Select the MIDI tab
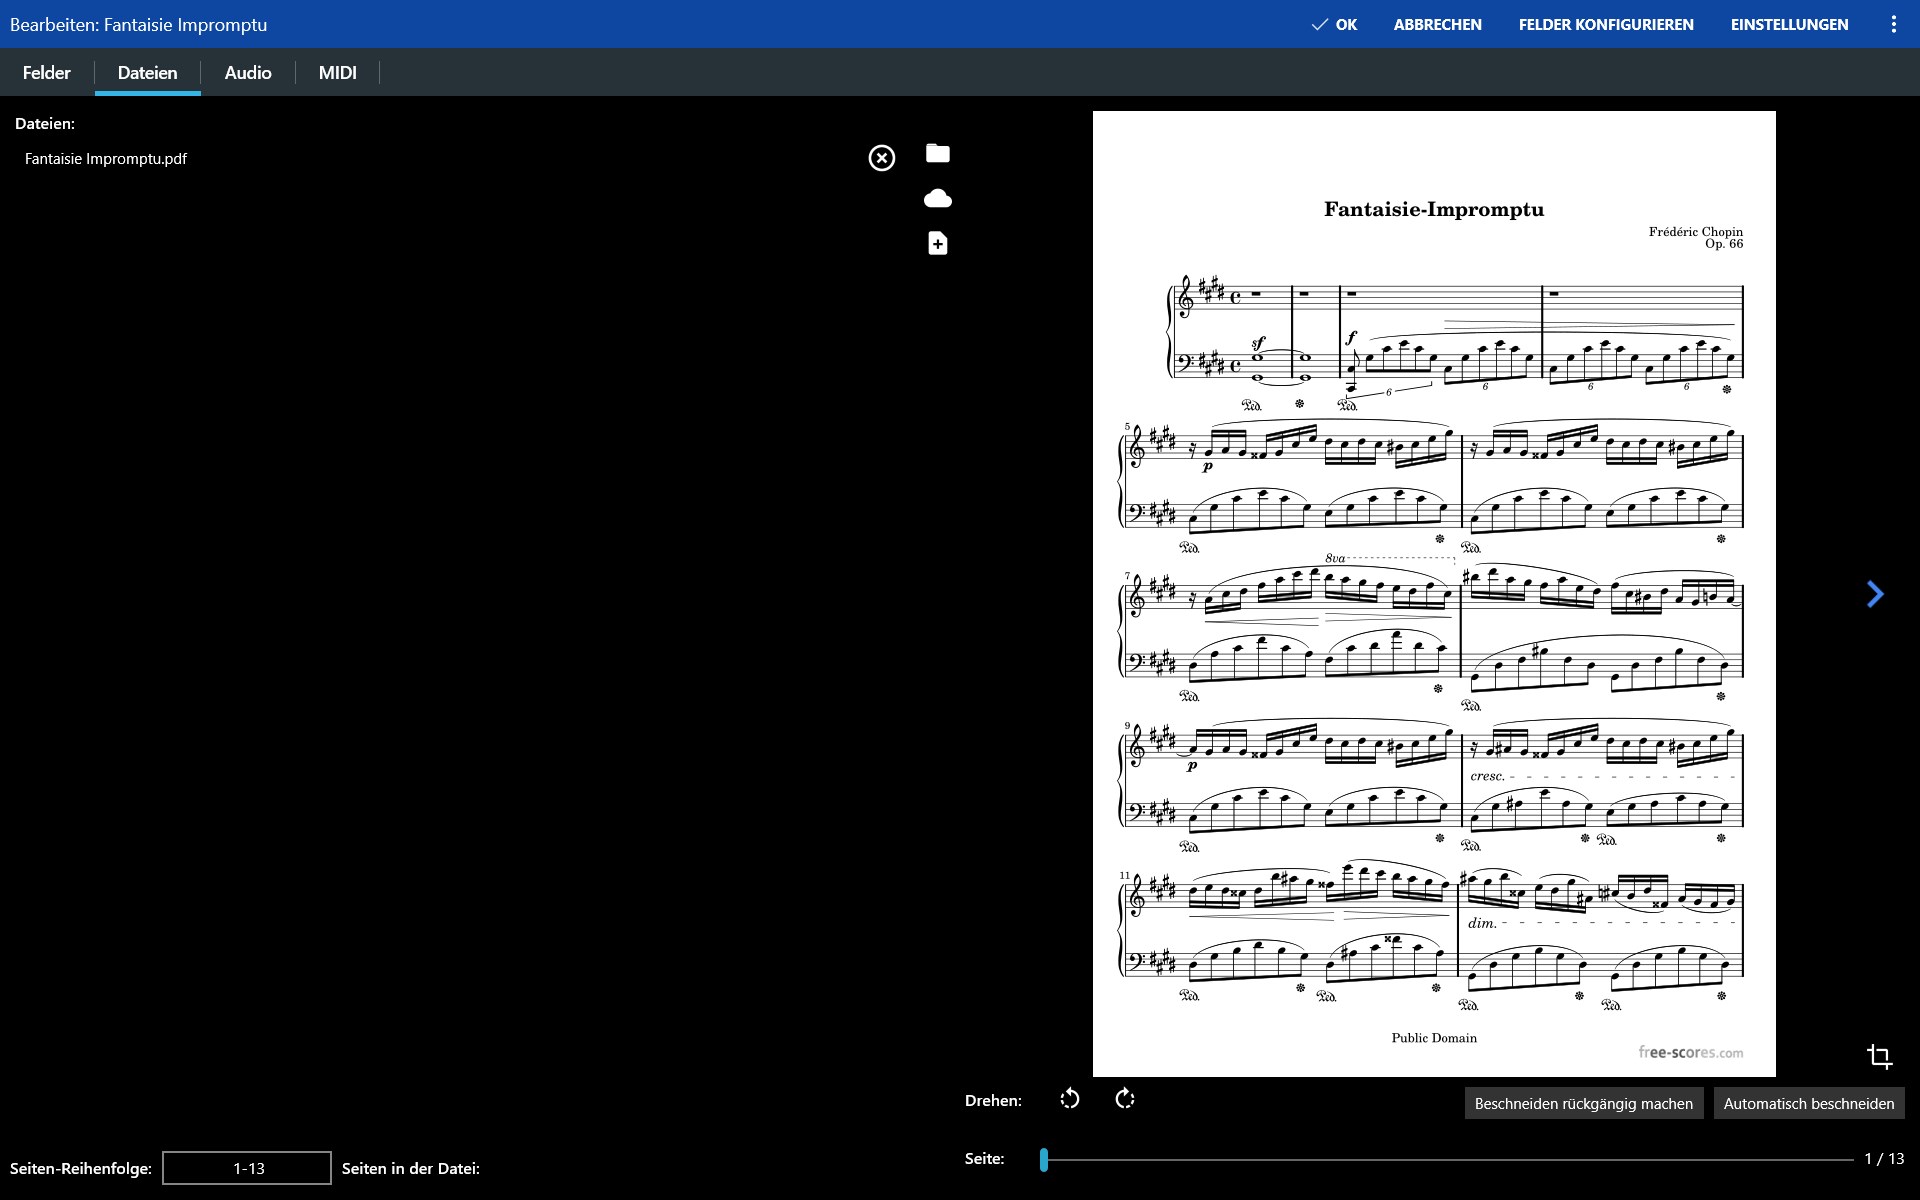The width and height of the screenshot is (1920, 1200). pyautogui.click(x=337, y=72)
